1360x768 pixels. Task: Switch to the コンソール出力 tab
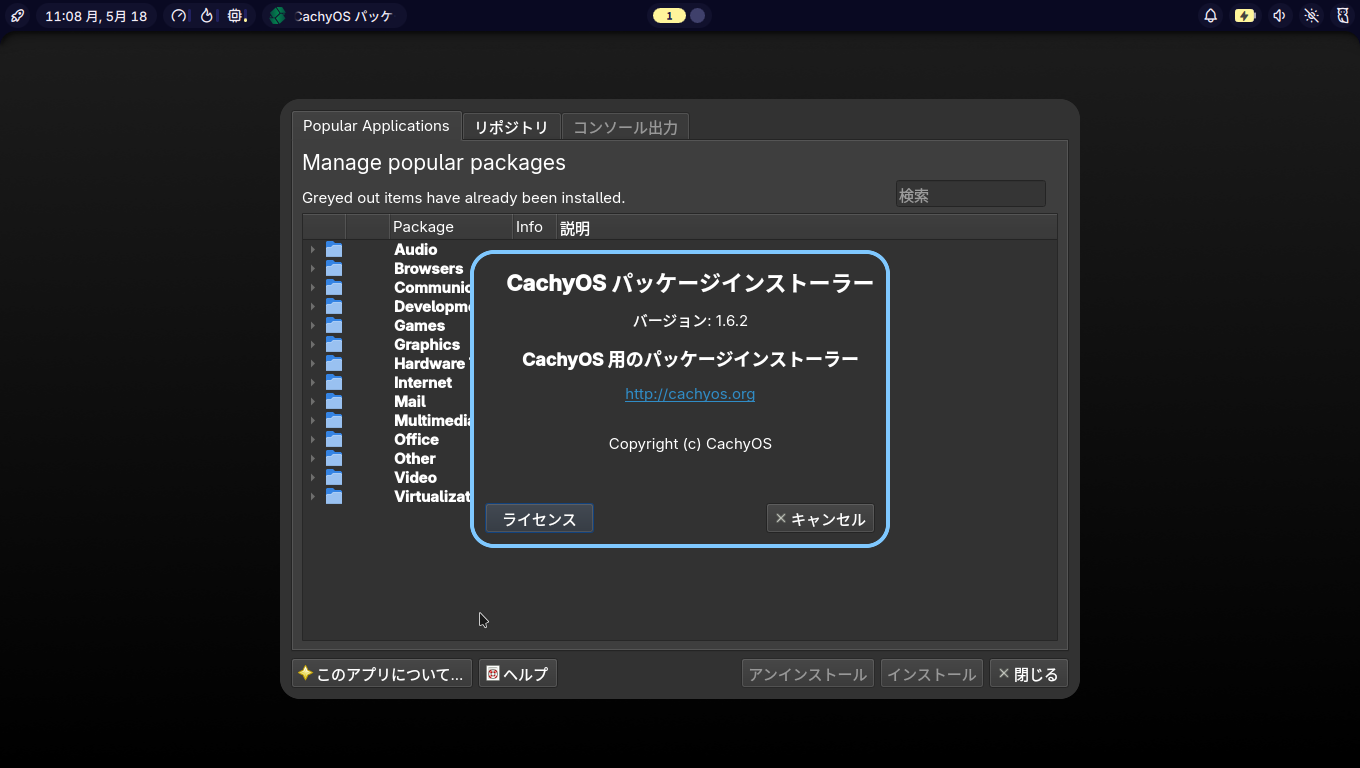[625, 127]
